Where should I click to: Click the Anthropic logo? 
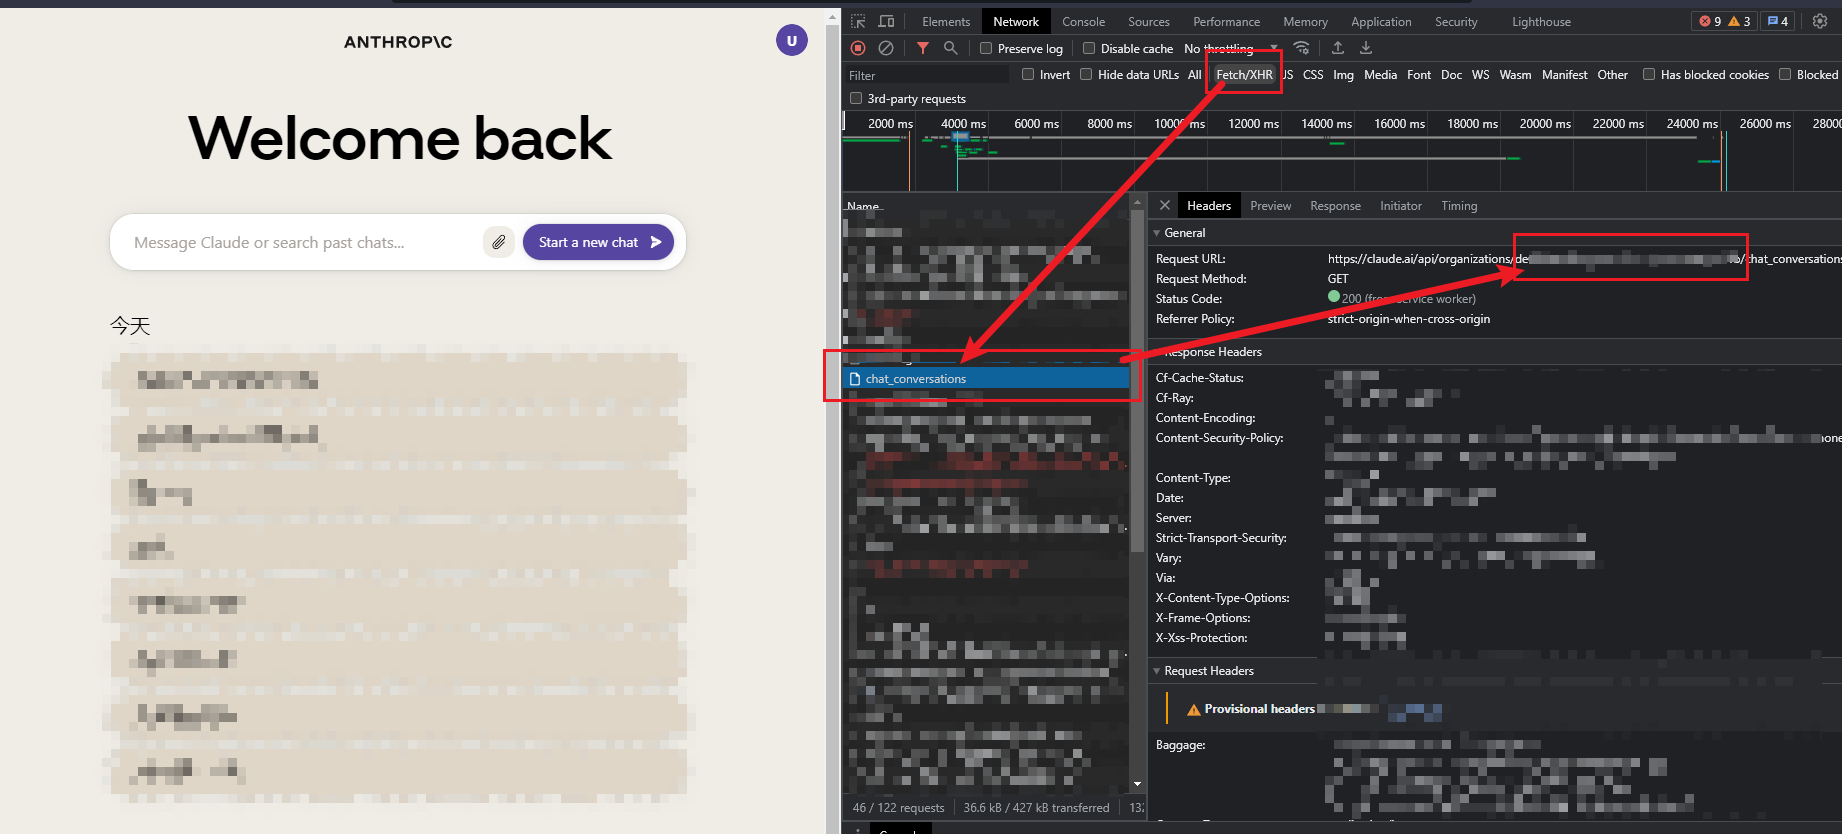pos(398,42)
